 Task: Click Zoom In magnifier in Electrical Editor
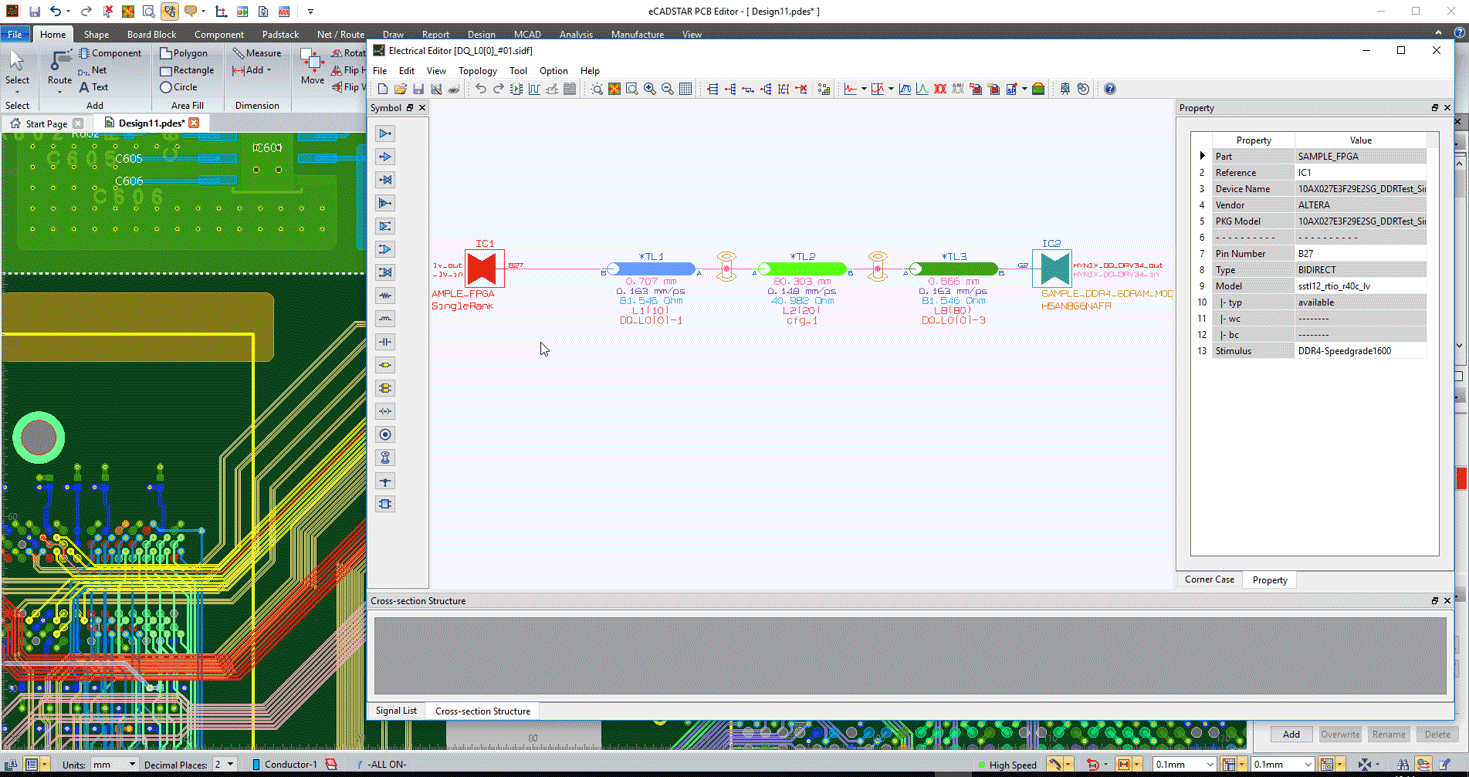coord(649,89)
